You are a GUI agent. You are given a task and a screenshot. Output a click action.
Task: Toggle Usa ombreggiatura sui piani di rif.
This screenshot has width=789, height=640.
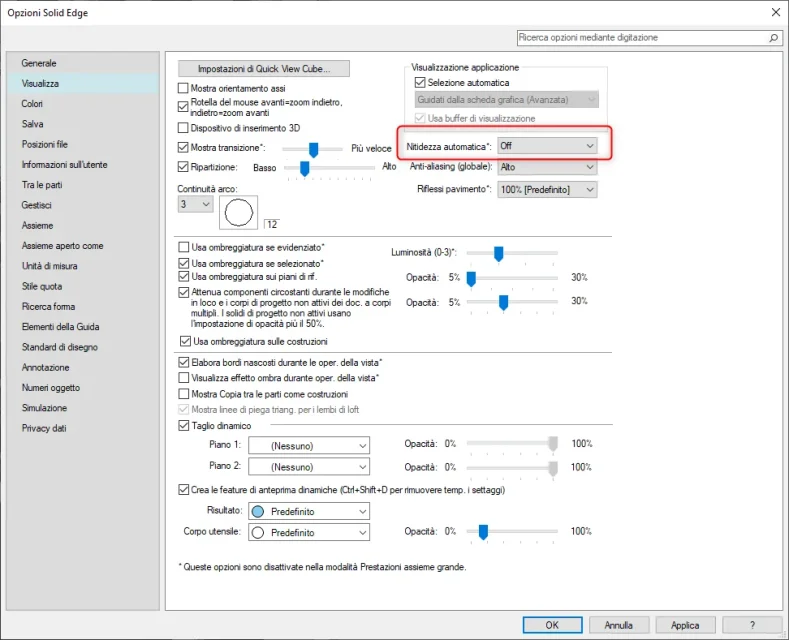click(184, 276)
